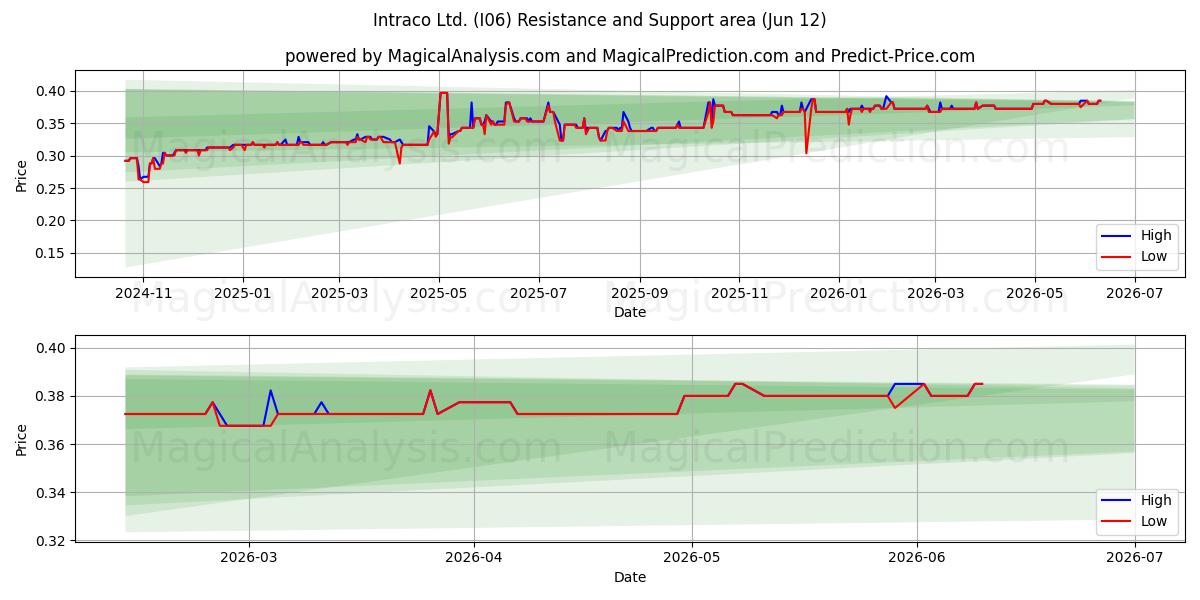This screenshot has width=1200, height=600.
Task: Click the '2026-05' date label on the top chart axis
Action: [x=1035, y=293]
